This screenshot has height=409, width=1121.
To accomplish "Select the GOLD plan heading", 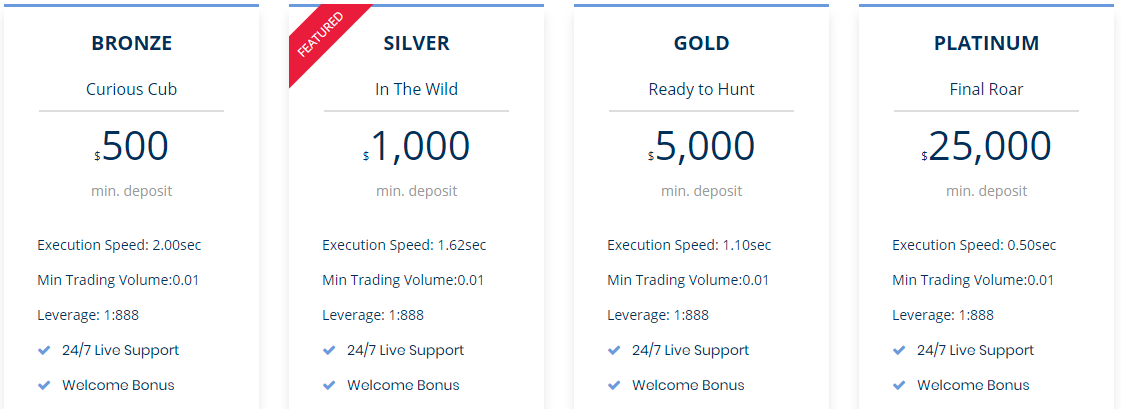I will (x=701, y=43).
